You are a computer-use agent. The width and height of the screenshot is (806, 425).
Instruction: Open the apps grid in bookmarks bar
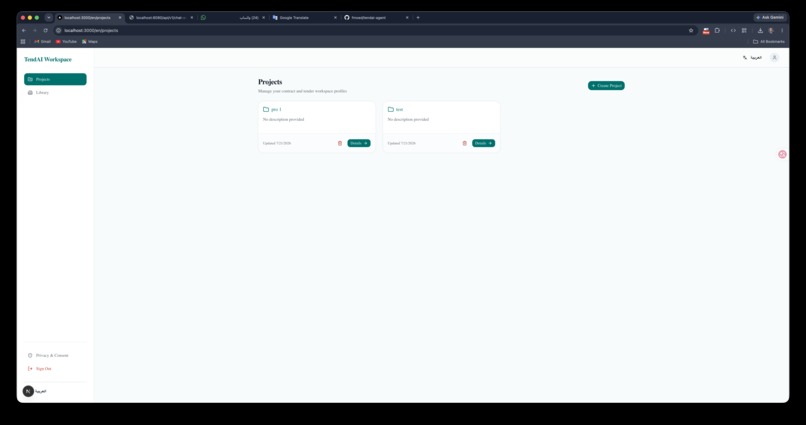[23, 42]
